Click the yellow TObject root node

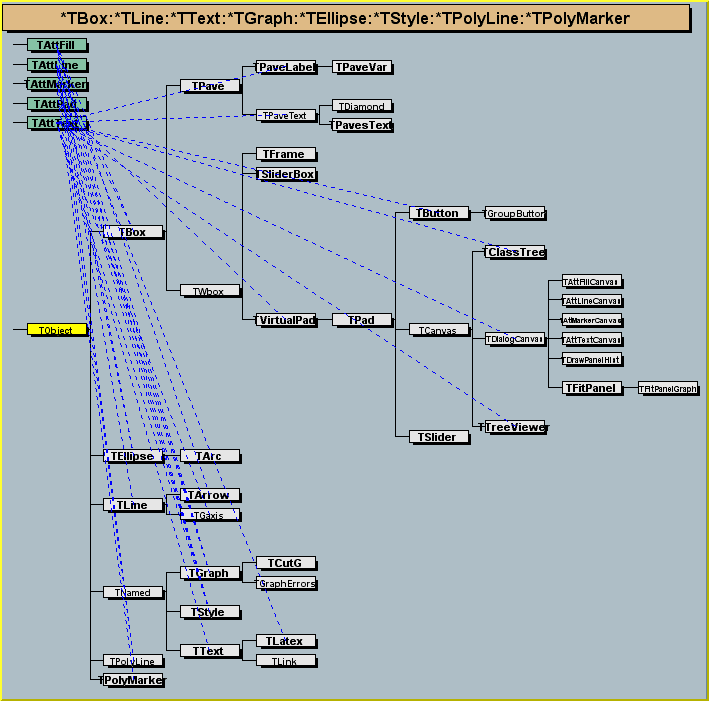(x=56, y=329)
